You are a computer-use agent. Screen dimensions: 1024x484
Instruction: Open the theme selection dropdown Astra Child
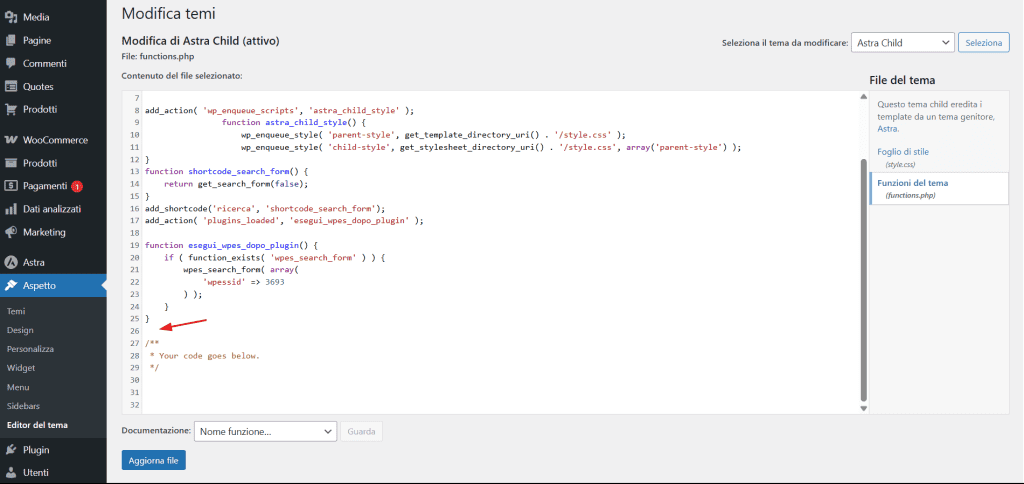click(x=903, y=42)
